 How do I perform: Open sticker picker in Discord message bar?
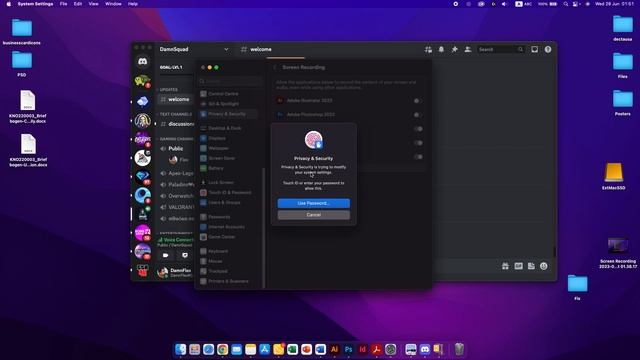pos(531,266)
